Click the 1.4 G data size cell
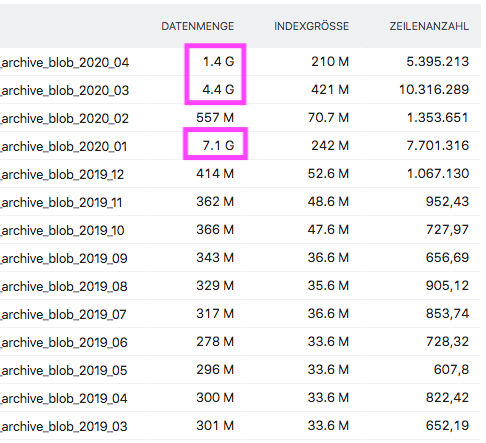 point(219,62)
